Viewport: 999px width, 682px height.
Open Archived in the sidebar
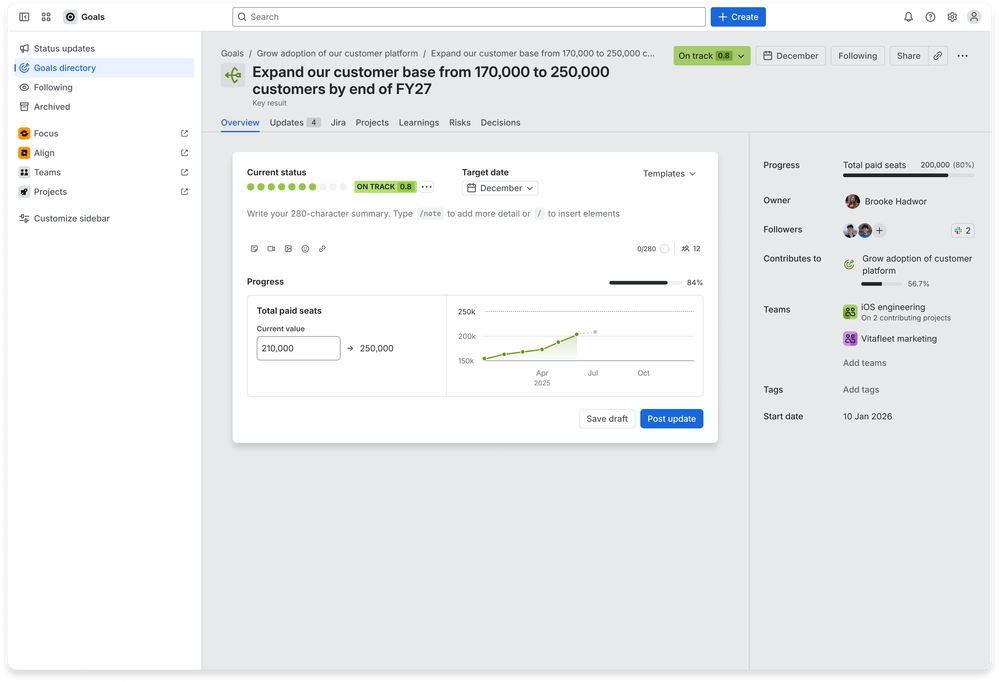pos(104,107)
